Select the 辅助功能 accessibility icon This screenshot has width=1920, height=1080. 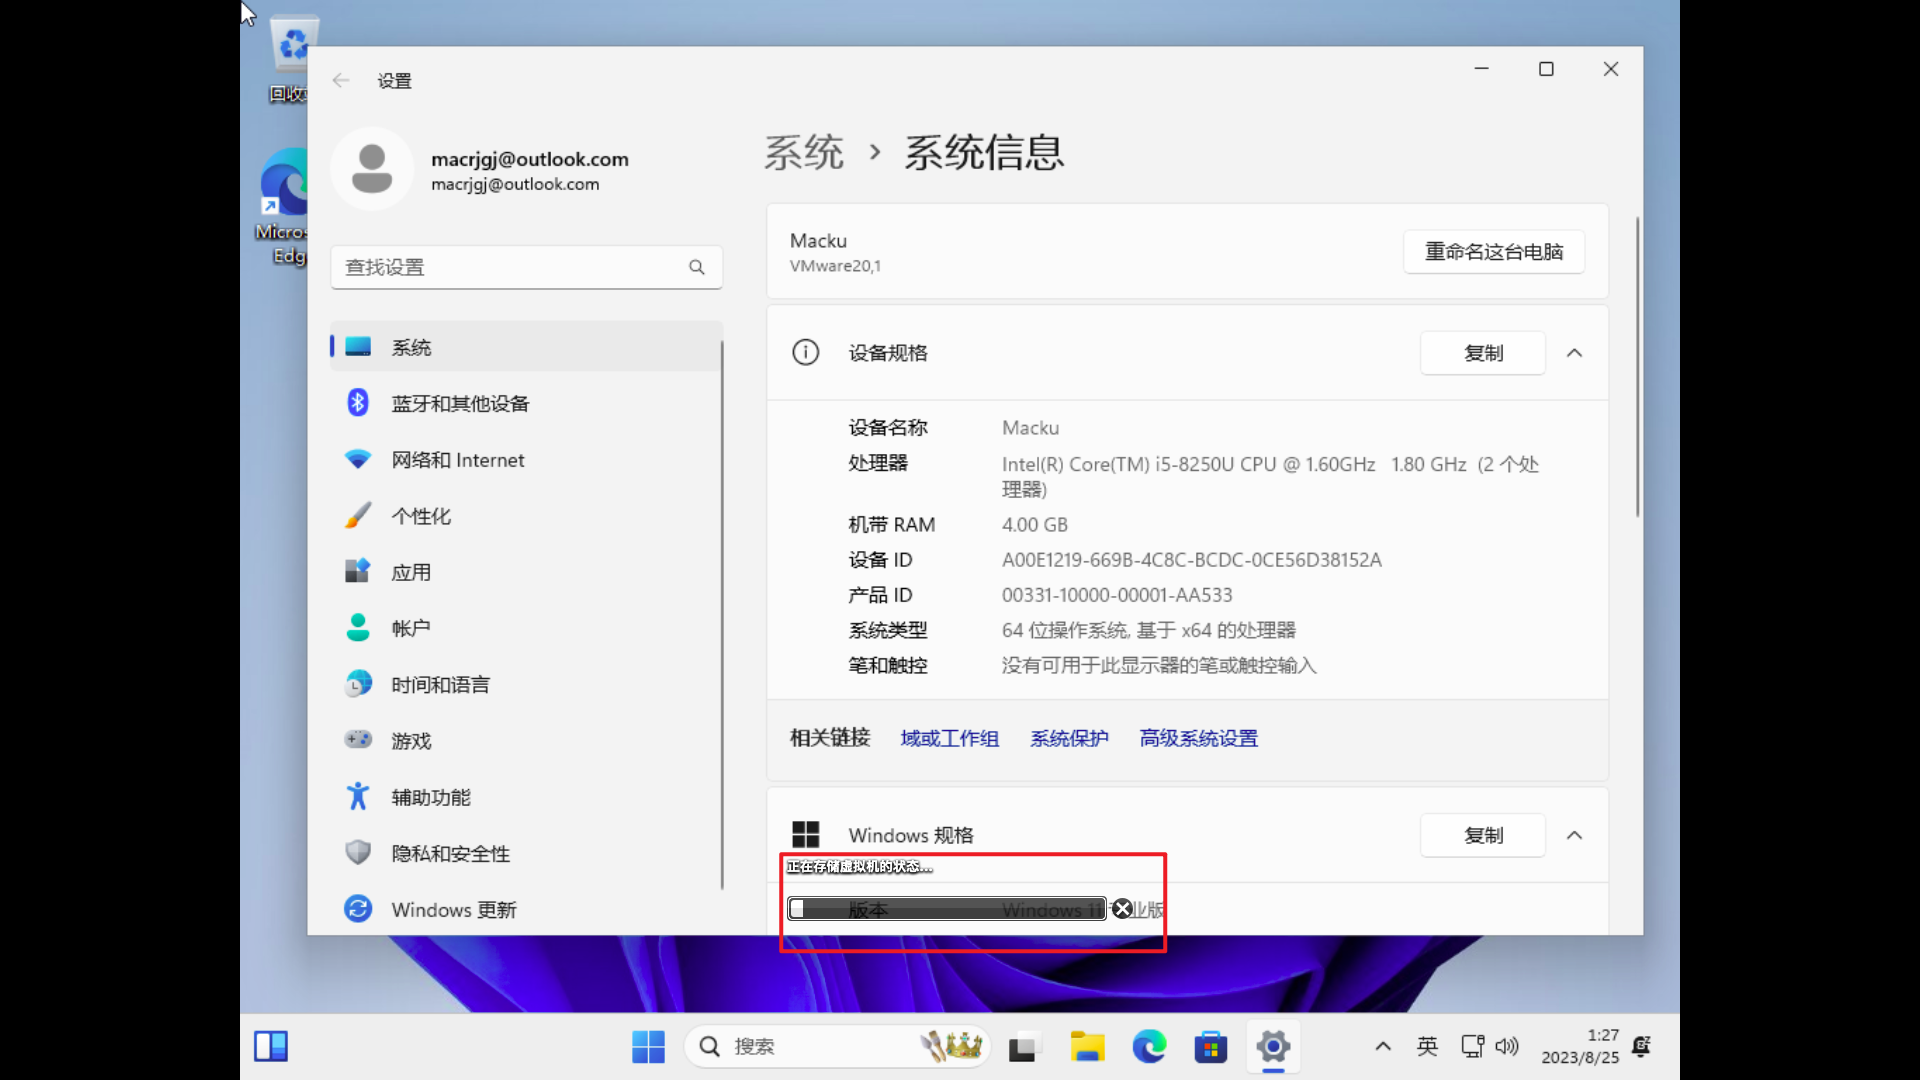pos(358,797)
